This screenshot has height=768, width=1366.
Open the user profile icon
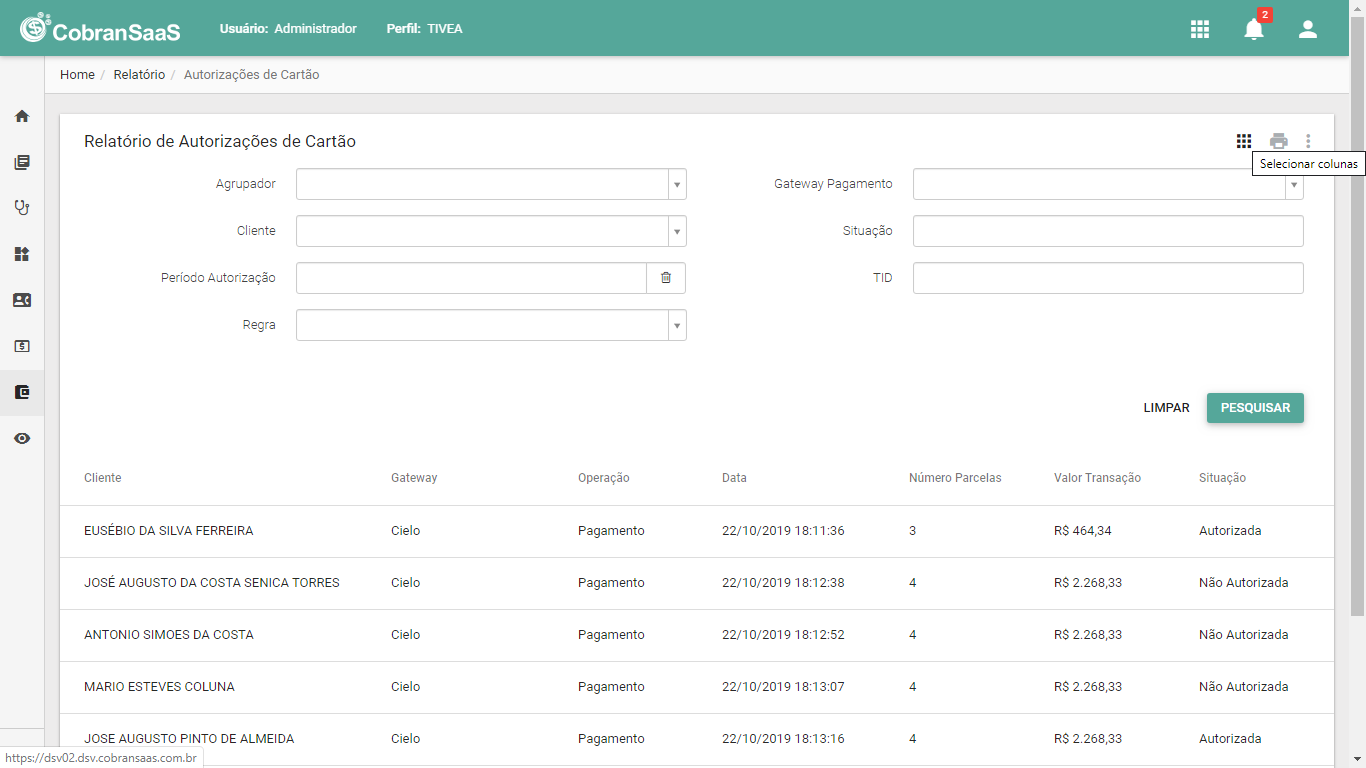[x=1308, y=29]
